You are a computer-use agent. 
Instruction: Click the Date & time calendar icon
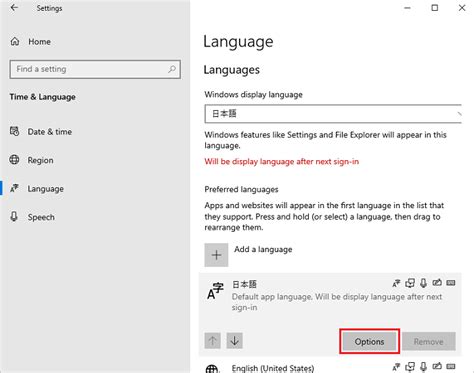click(x=14, y=131)
